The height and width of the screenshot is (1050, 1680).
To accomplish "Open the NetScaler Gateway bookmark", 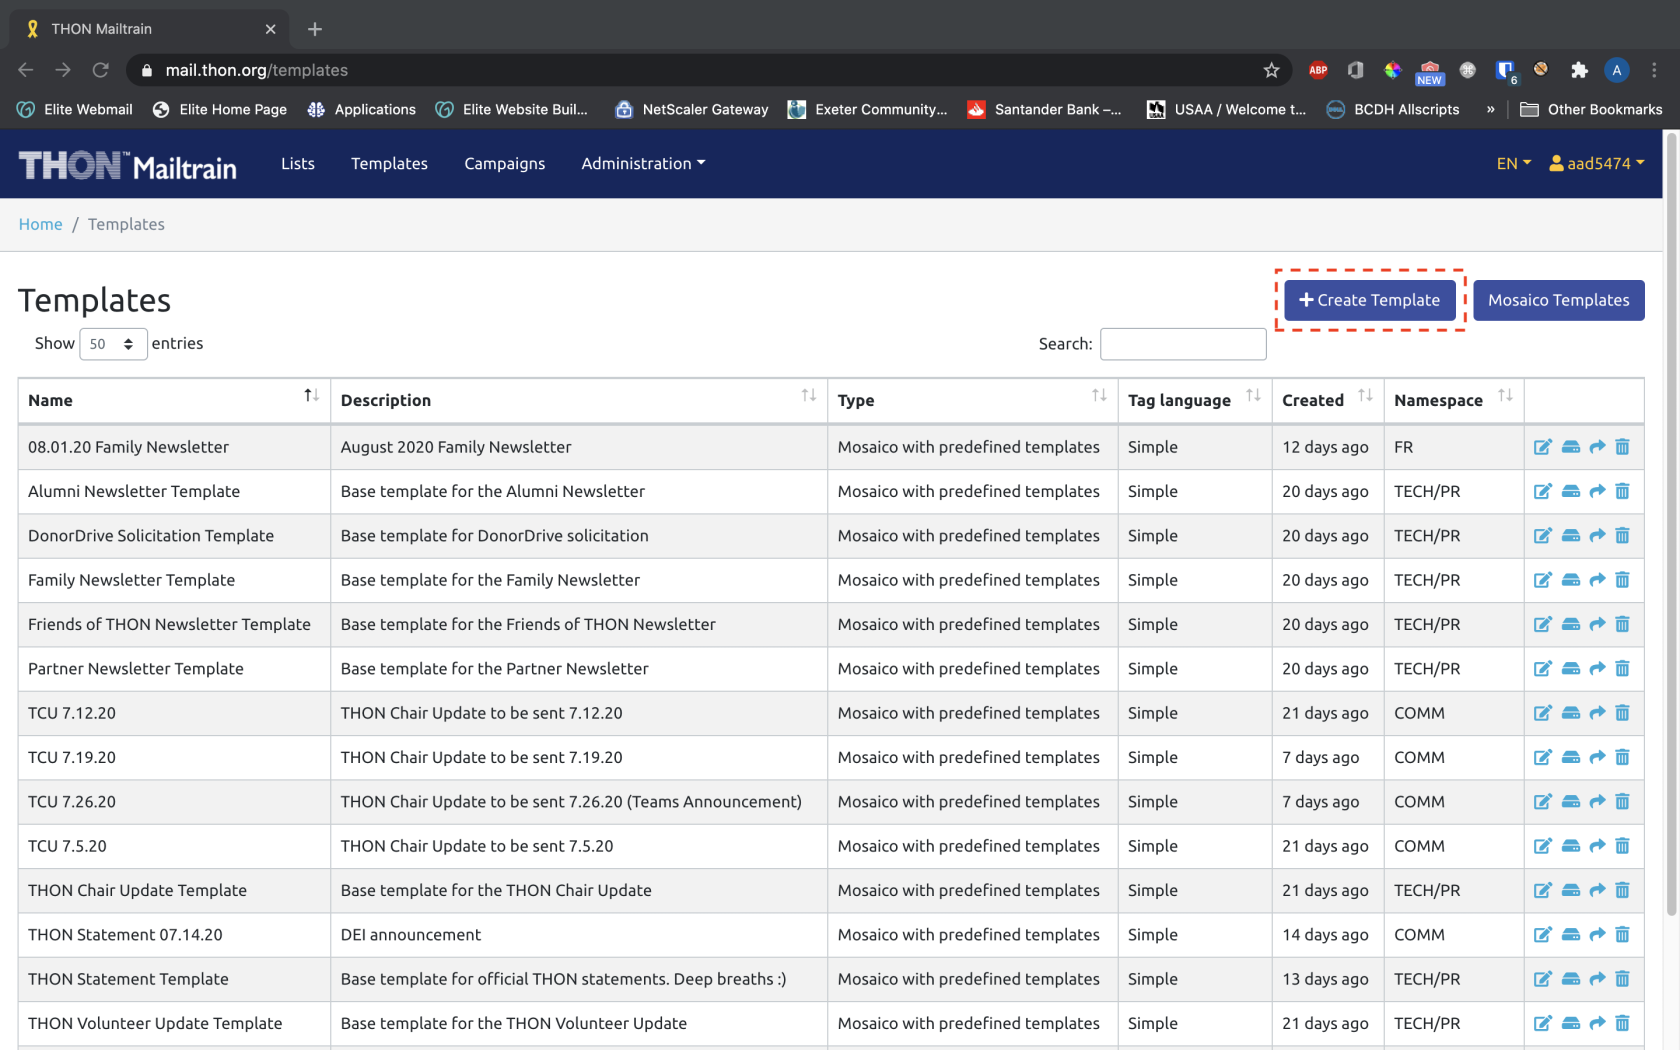I will (x=691, y=109).
